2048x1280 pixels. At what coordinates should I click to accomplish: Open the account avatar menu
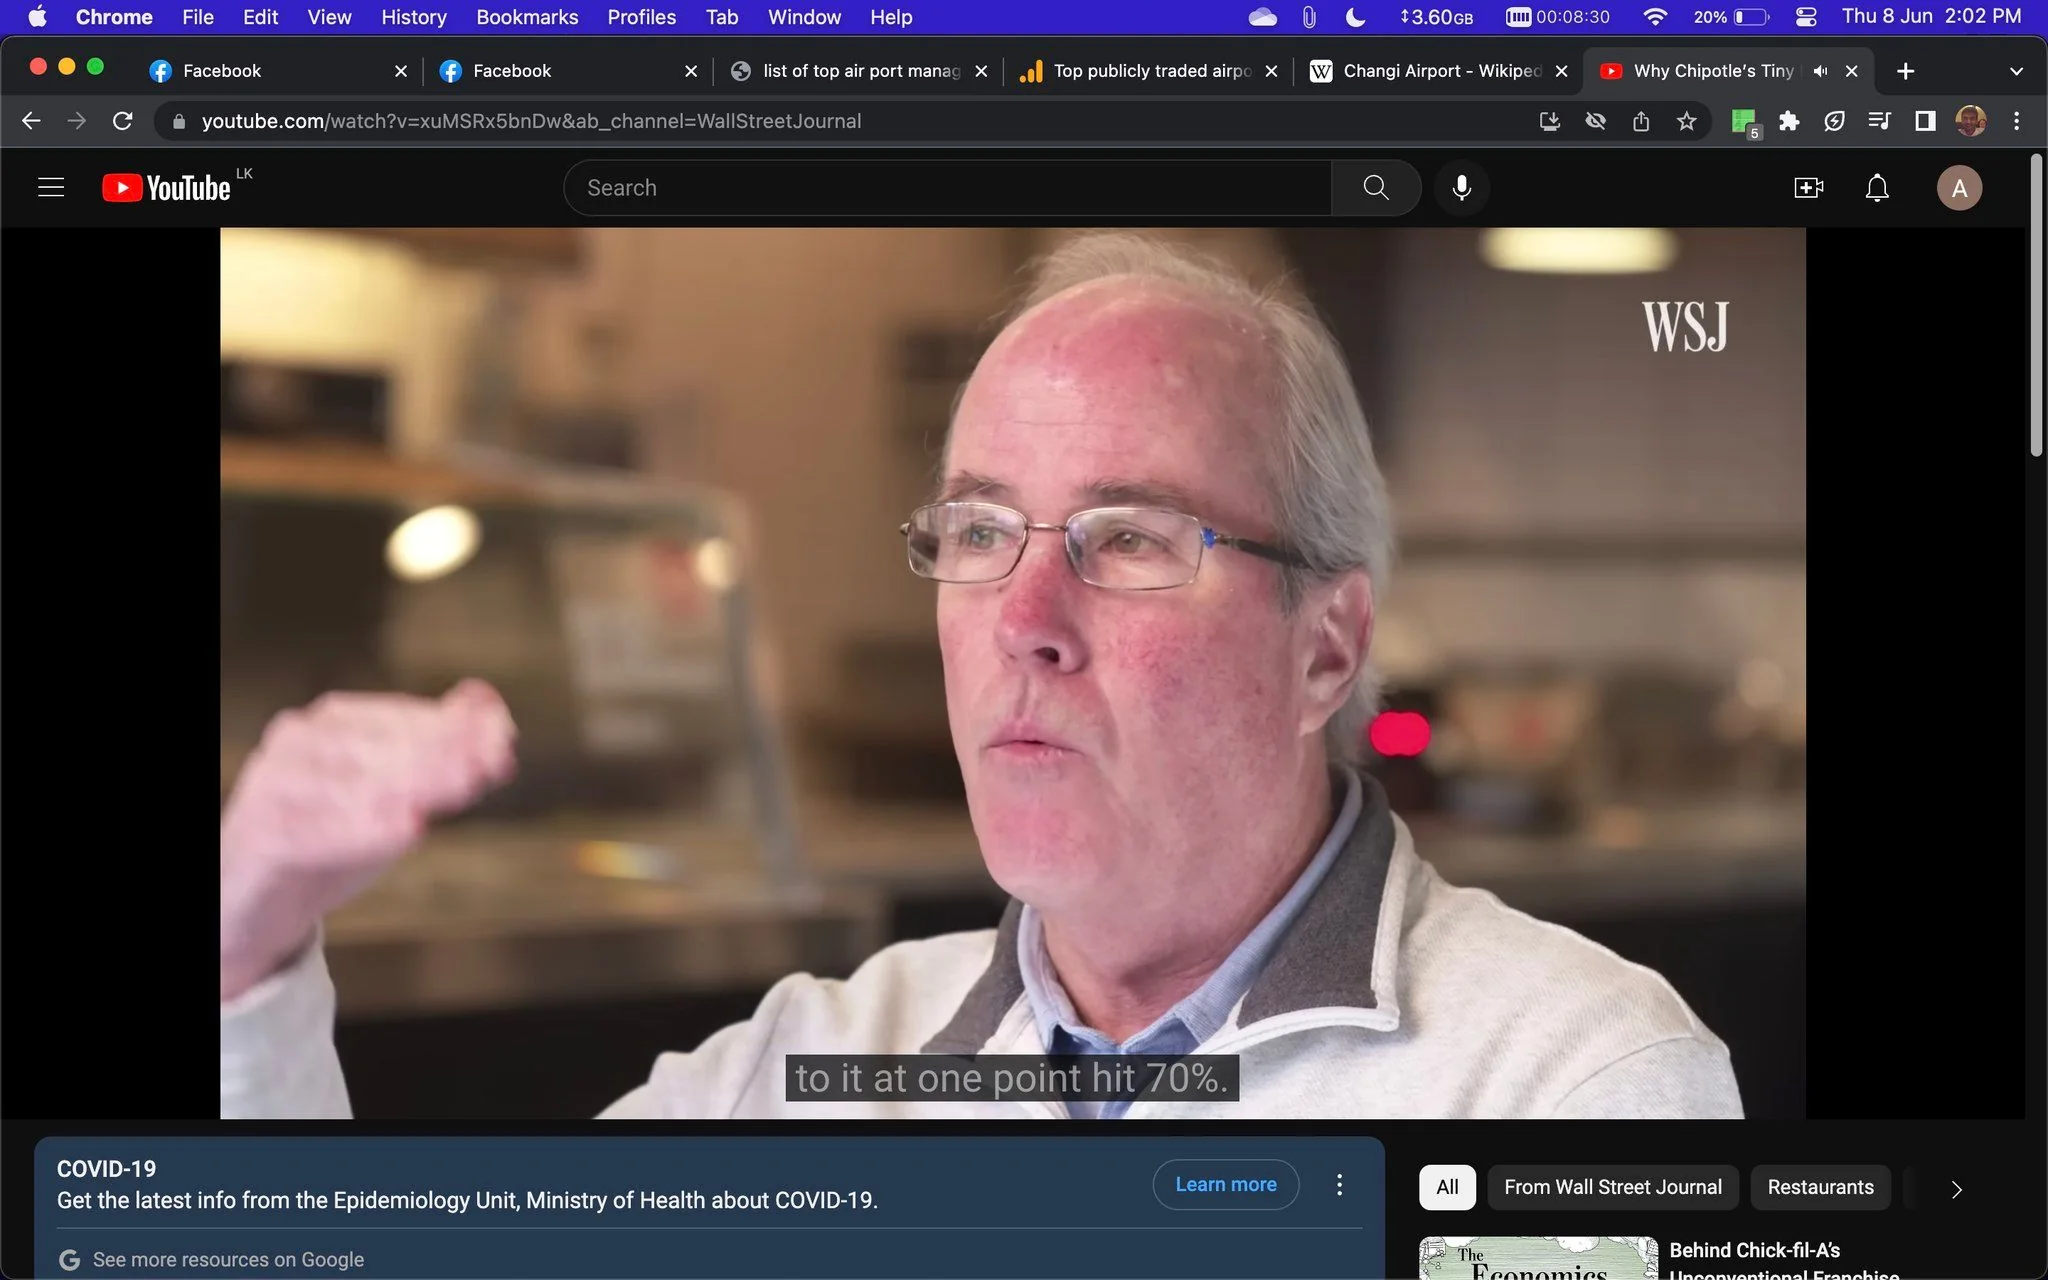point(1959,188)
